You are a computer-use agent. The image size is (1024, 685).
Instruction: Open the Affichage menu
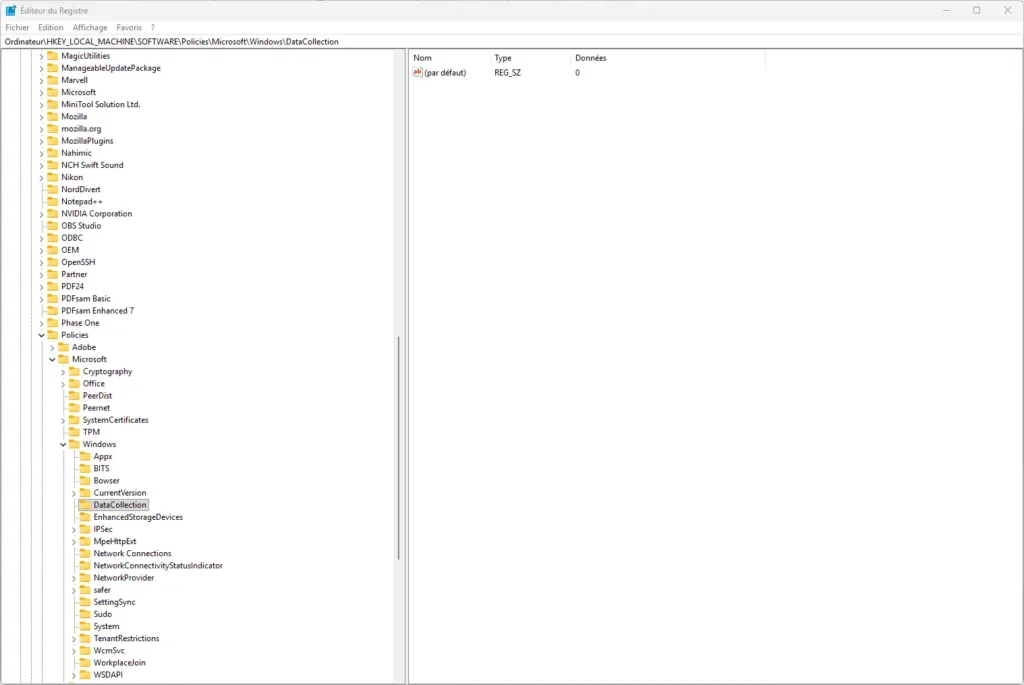90,27
